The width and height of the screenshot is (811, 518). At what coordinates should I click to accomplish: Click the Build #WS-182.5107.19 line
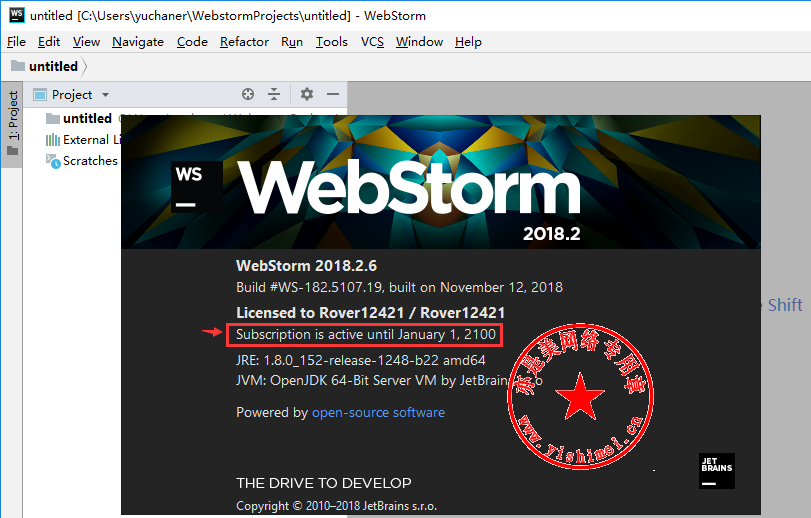[399, 287]
